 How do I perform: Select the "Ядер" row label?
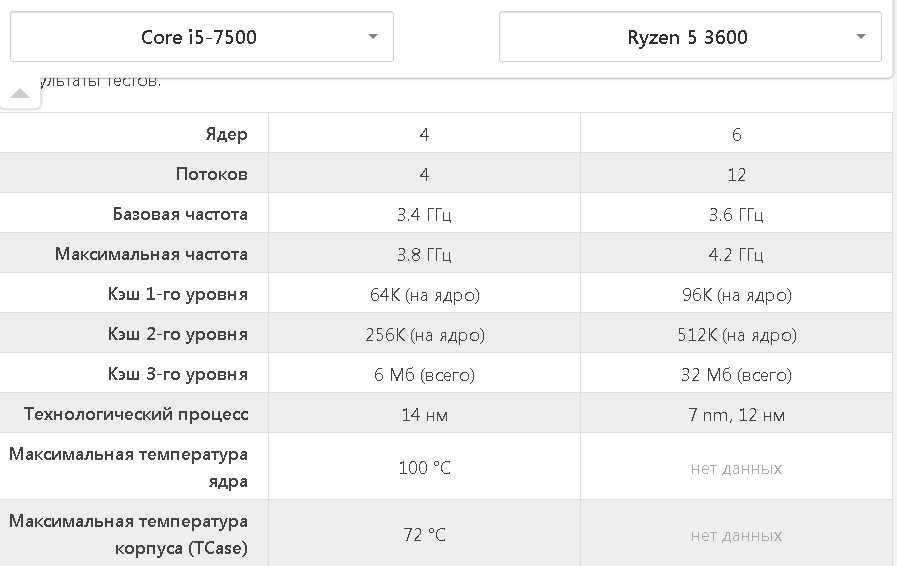[224, 134]
